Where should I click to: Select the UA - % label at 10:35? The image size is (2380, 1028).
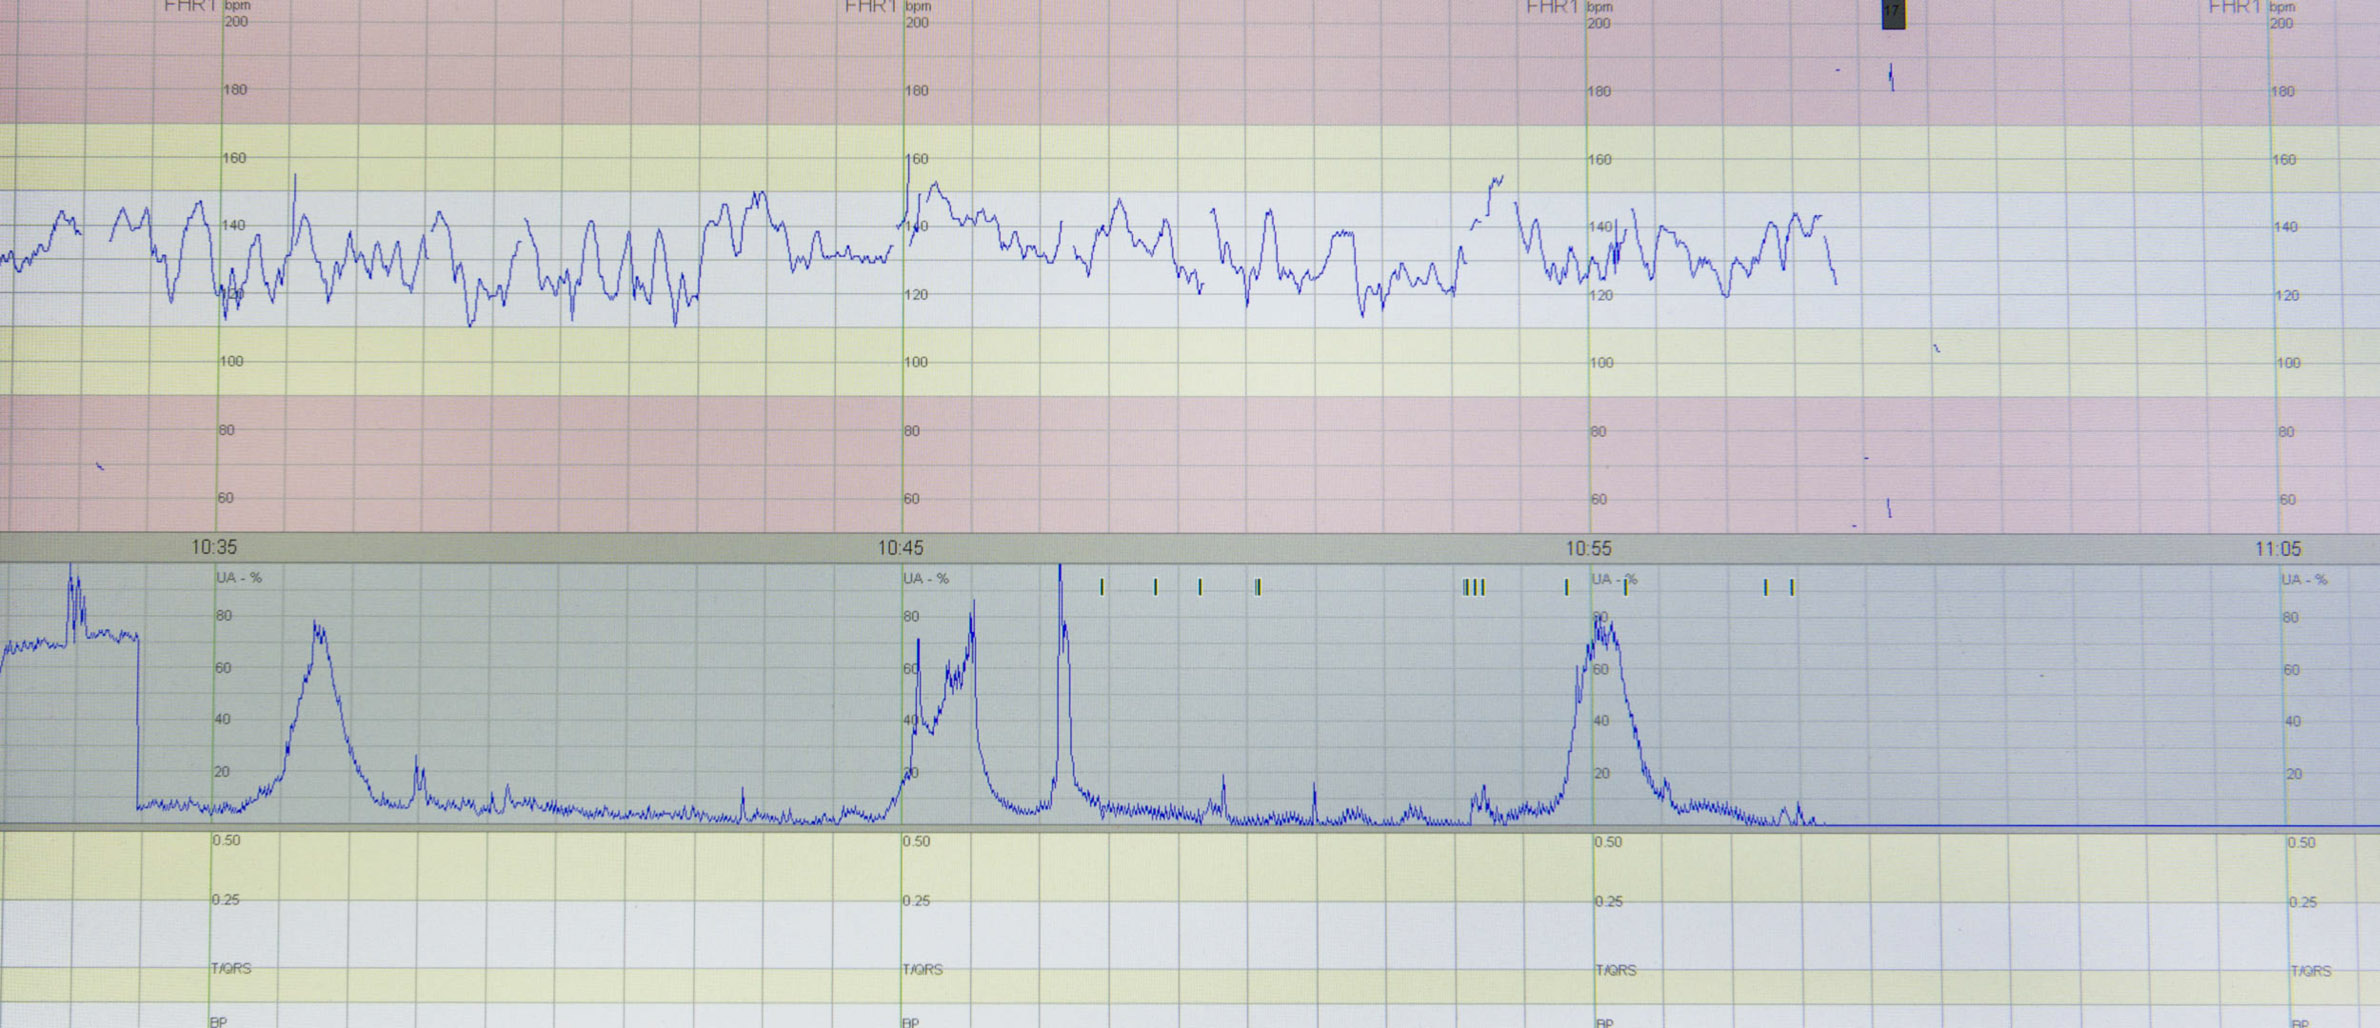pyautogui.click(x=239, y=578)
